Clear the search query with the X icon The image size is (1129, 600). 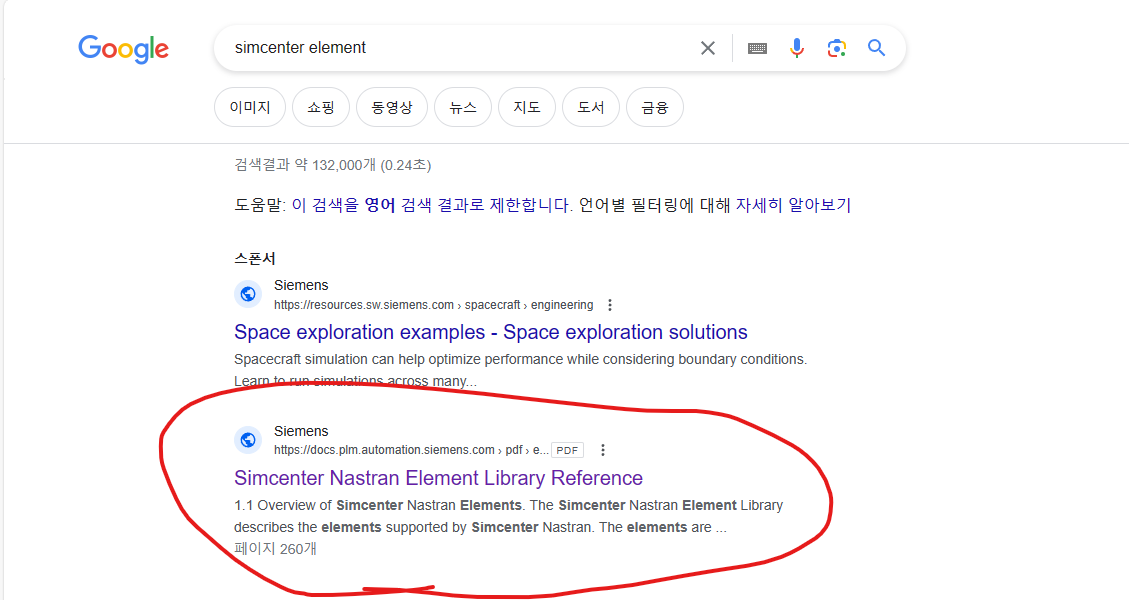[708, 48]
